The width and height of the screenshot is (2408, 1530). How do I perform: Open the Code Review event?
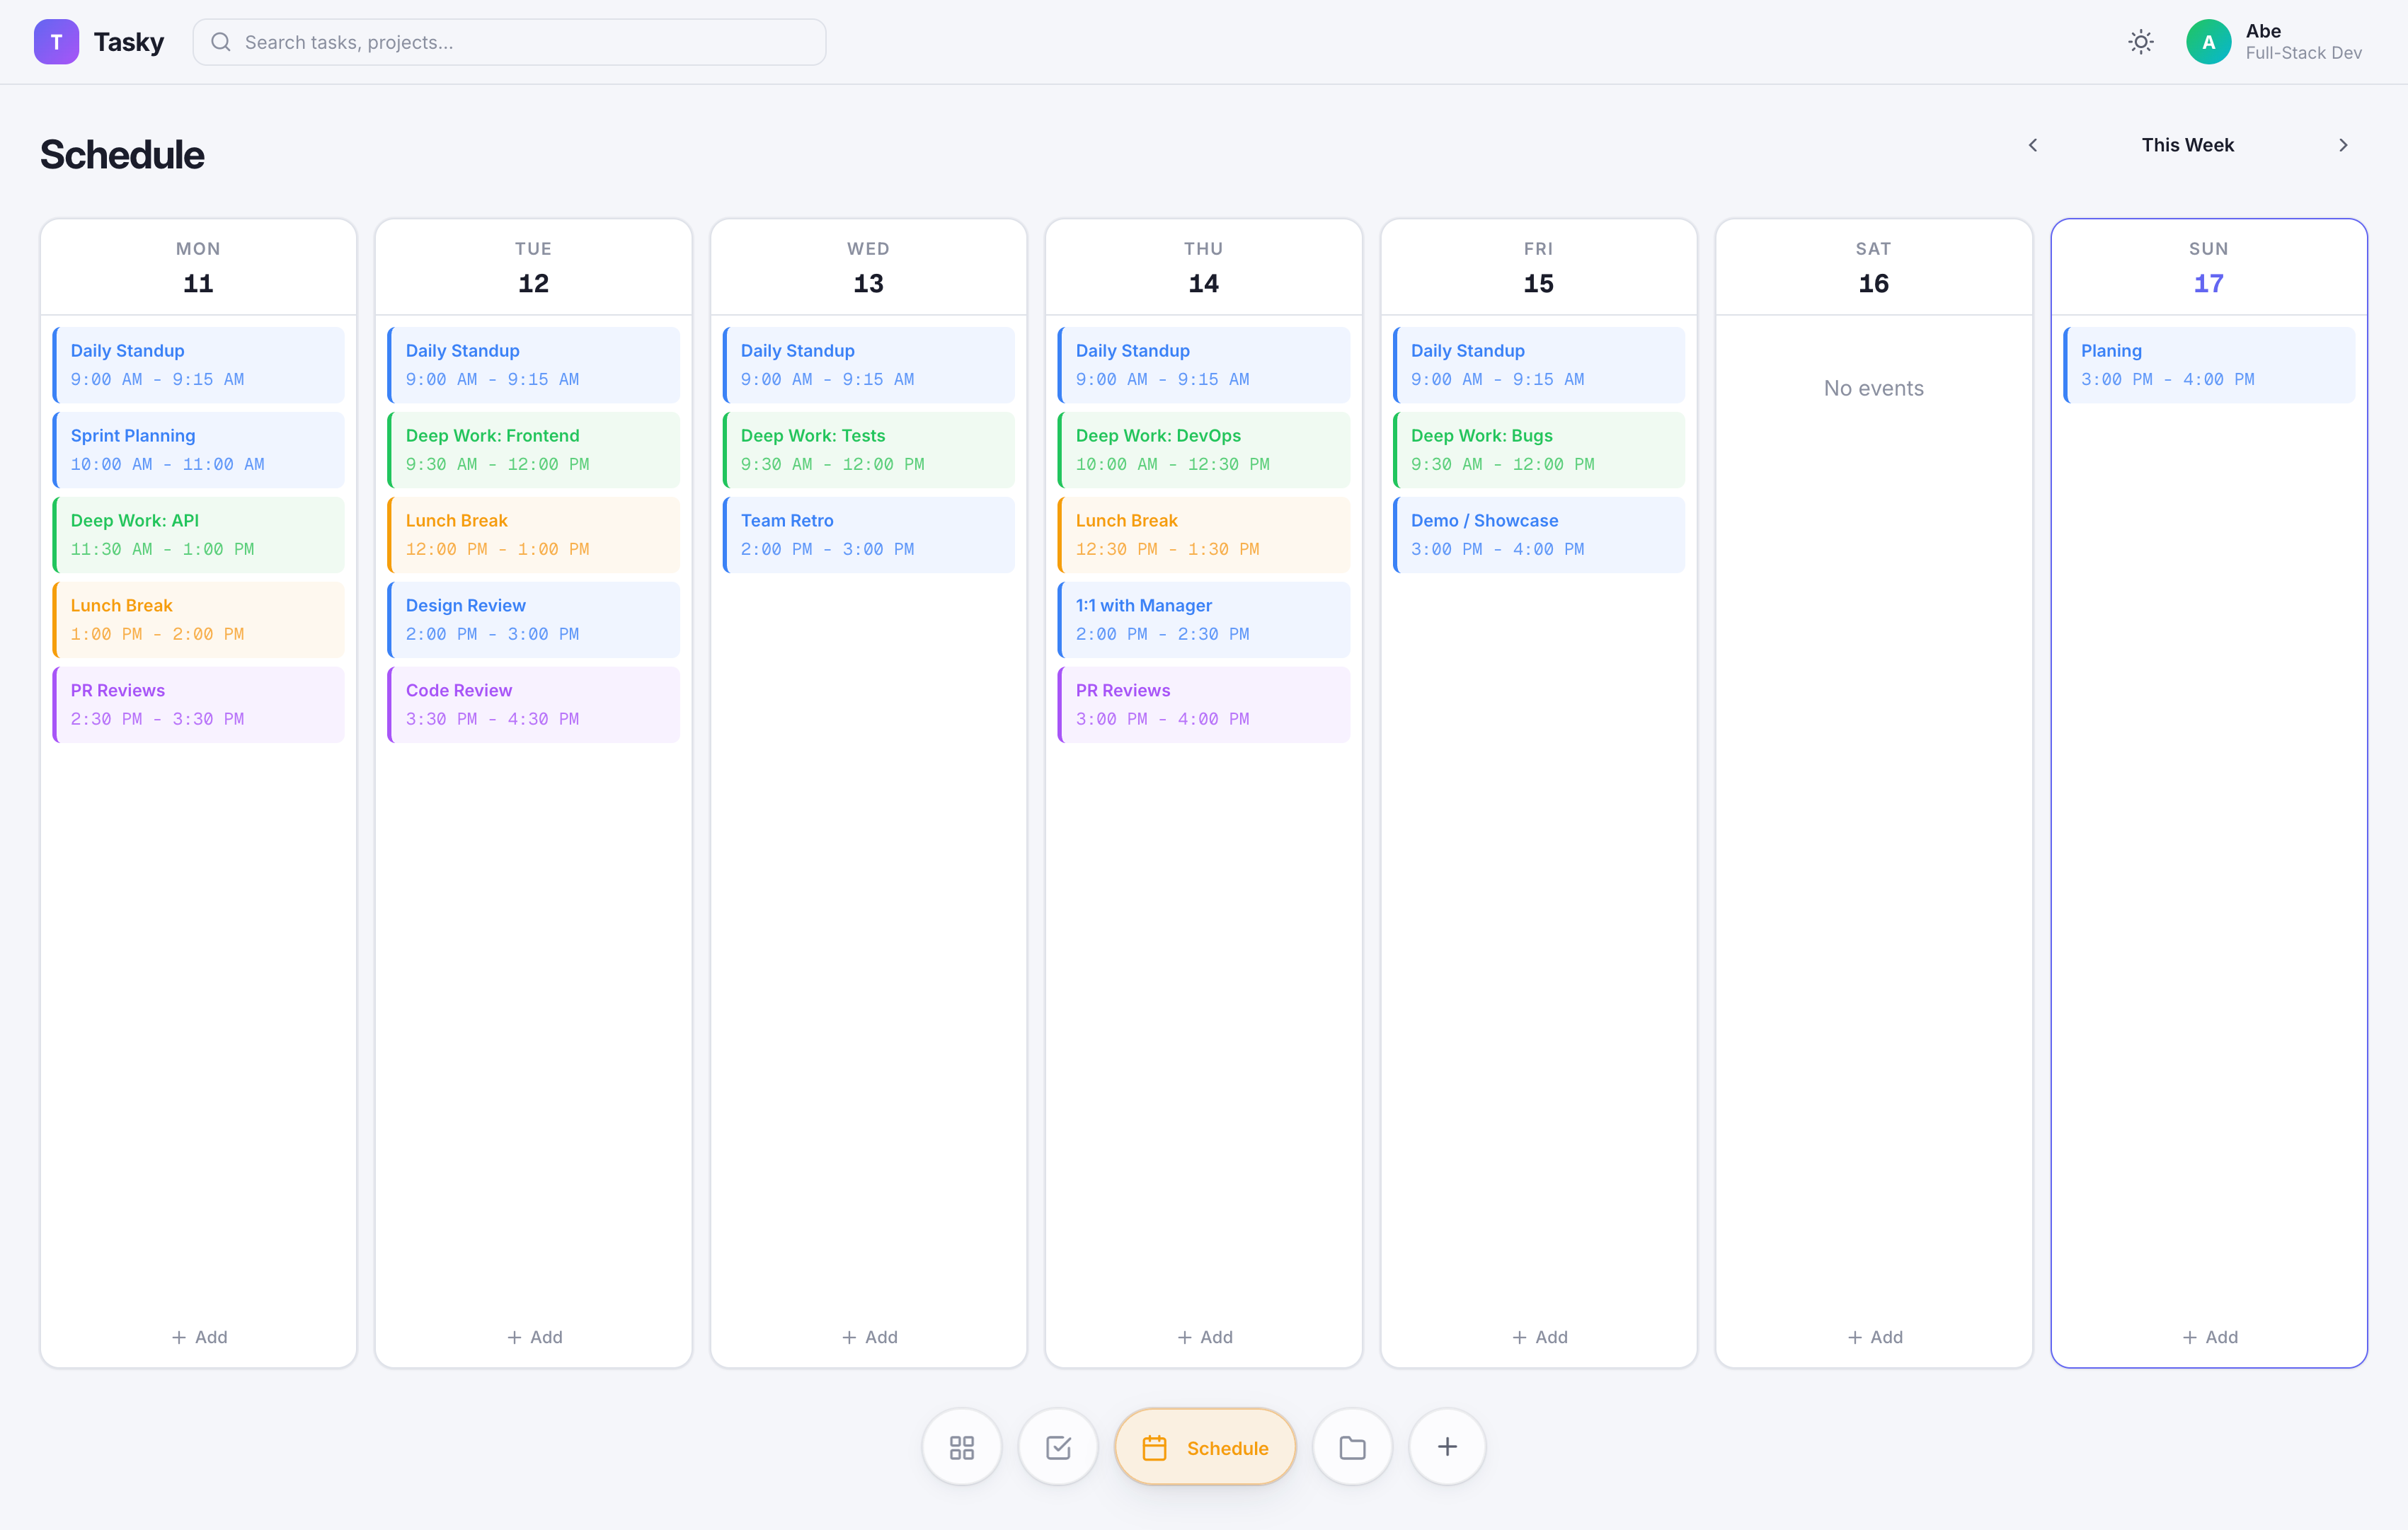[534, 705]
